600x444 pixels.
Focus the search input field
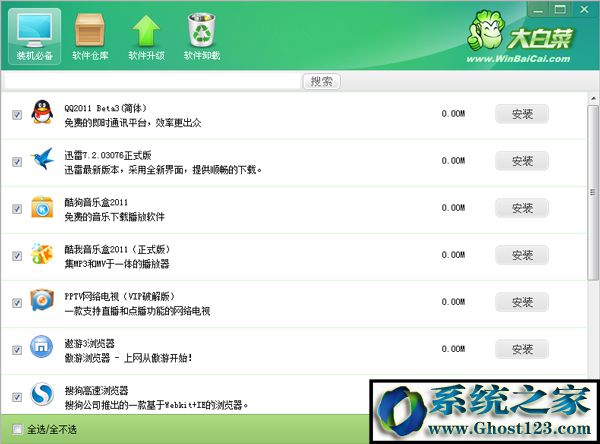(x=153, y=81)
